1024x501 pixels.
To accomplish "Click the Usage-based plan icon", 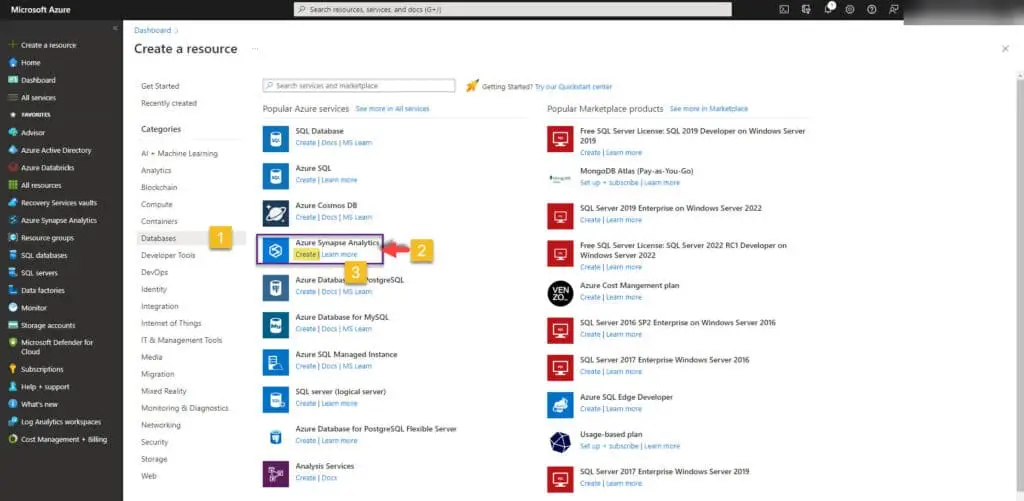I will (x=560, y=442).
